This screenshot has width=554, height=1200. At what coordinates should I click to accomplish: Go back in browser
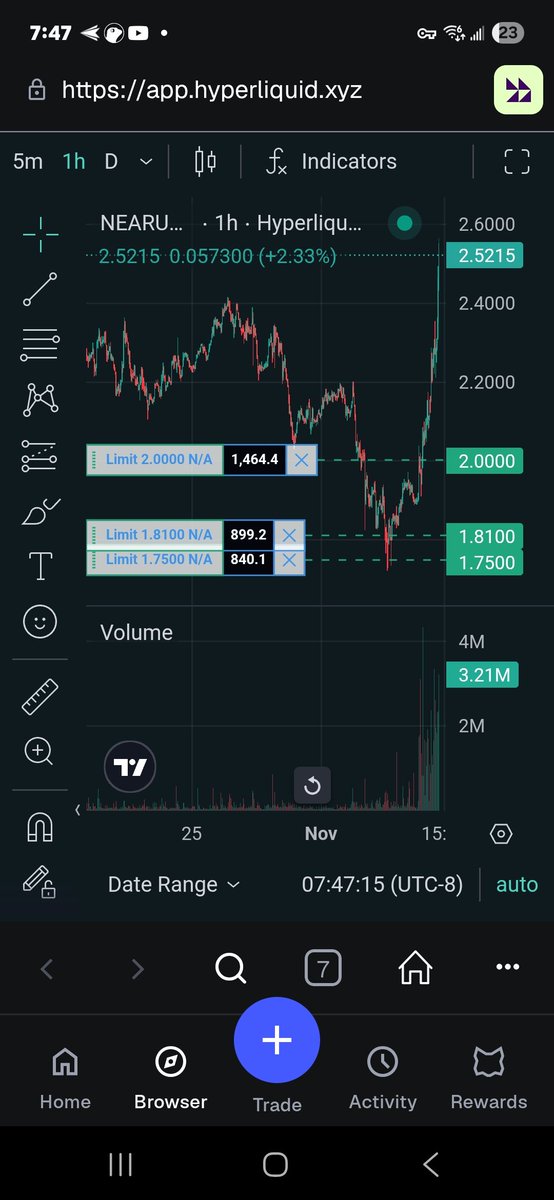point(46,967)
